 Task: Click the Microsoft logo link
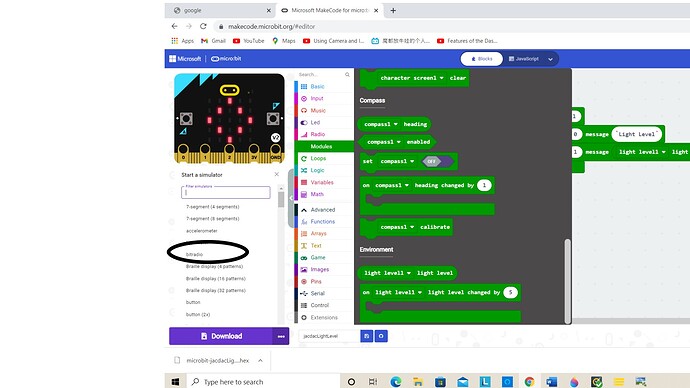click(x=185, y=59)
